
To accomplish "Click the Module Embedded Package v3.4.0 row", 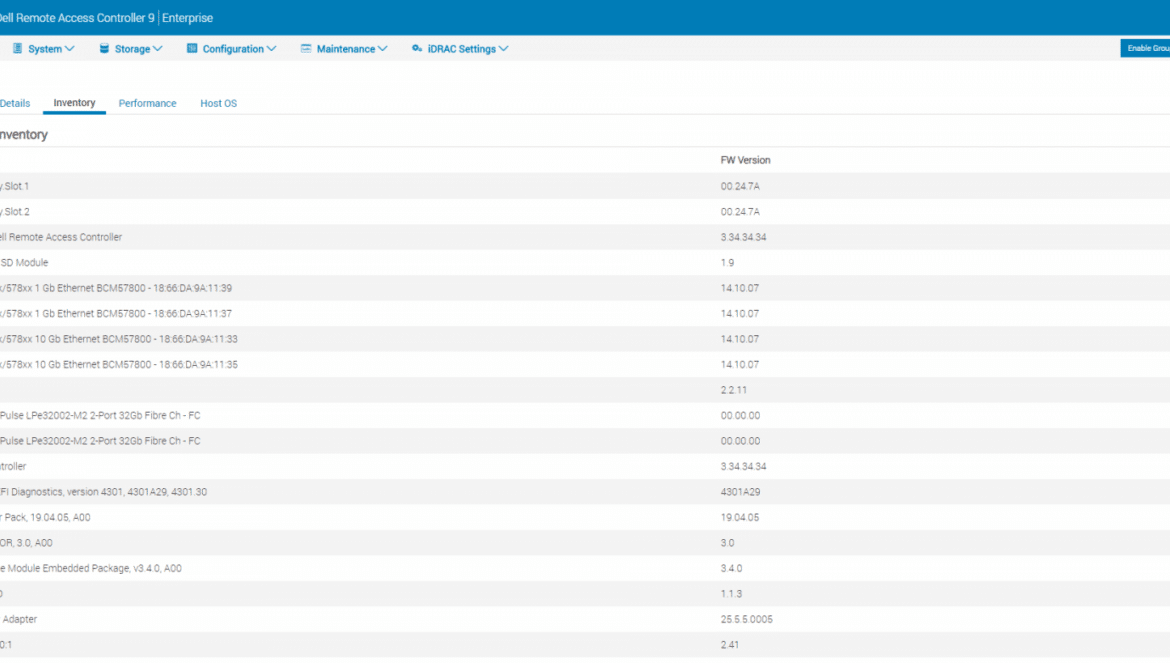I will (585, 568).
